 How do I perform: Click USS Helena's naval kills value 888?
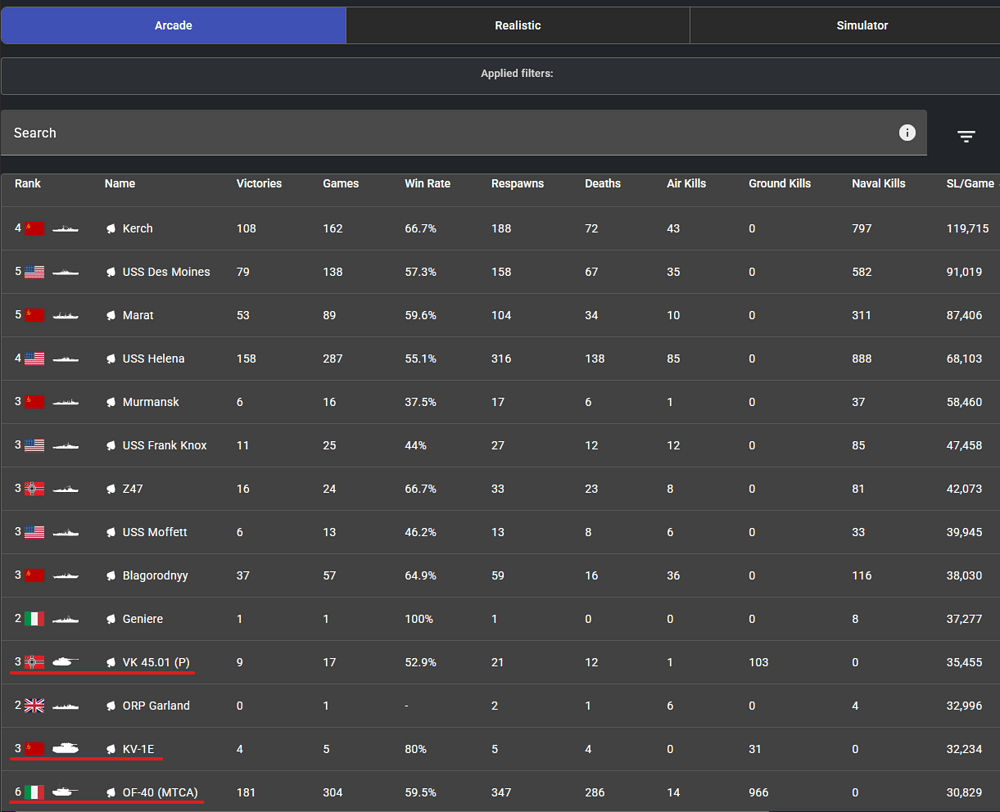click(x=862, y=358)
